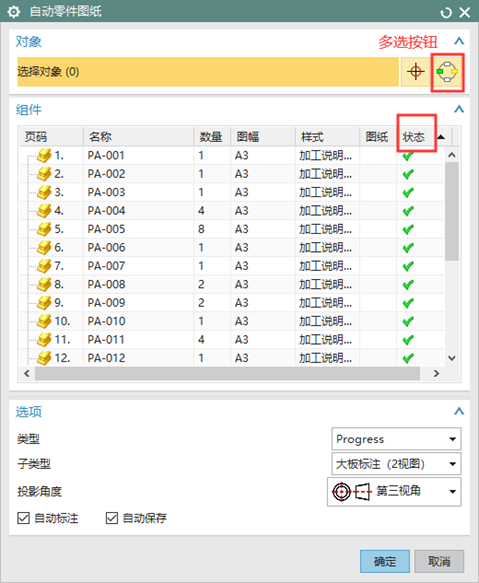Toggle the 自动标注 checkbox
This screenshot has height=583, width=479.
[23, 518]
